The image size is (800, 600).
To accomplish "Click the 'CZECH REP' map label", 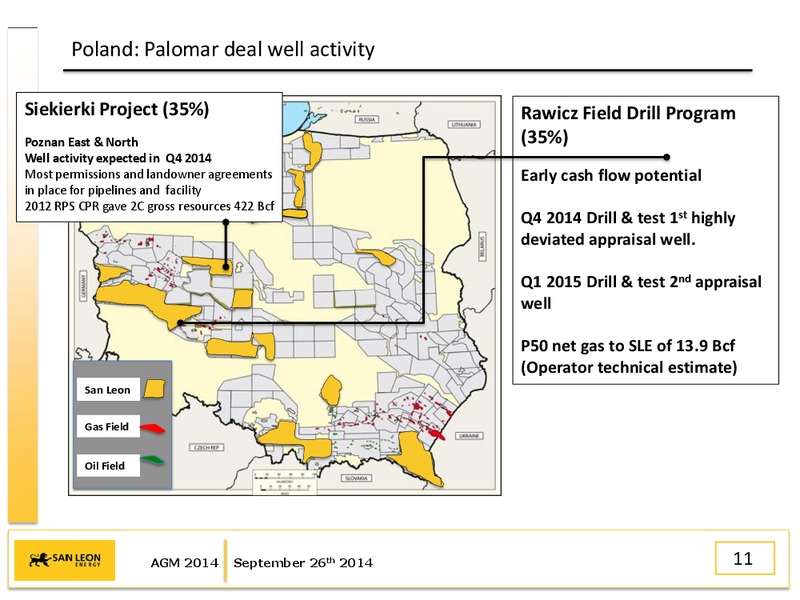I will point(206,447).
